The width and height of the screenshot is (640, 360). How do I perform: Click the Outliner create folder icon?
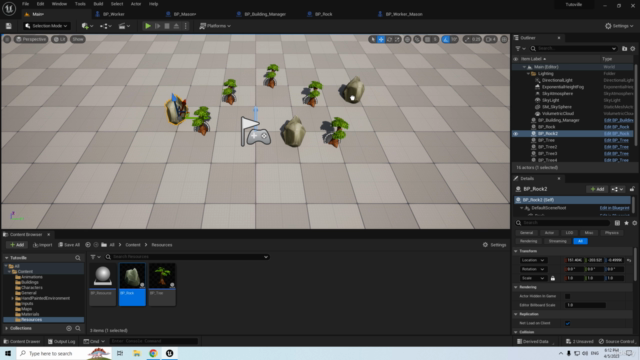pos(624,49)
